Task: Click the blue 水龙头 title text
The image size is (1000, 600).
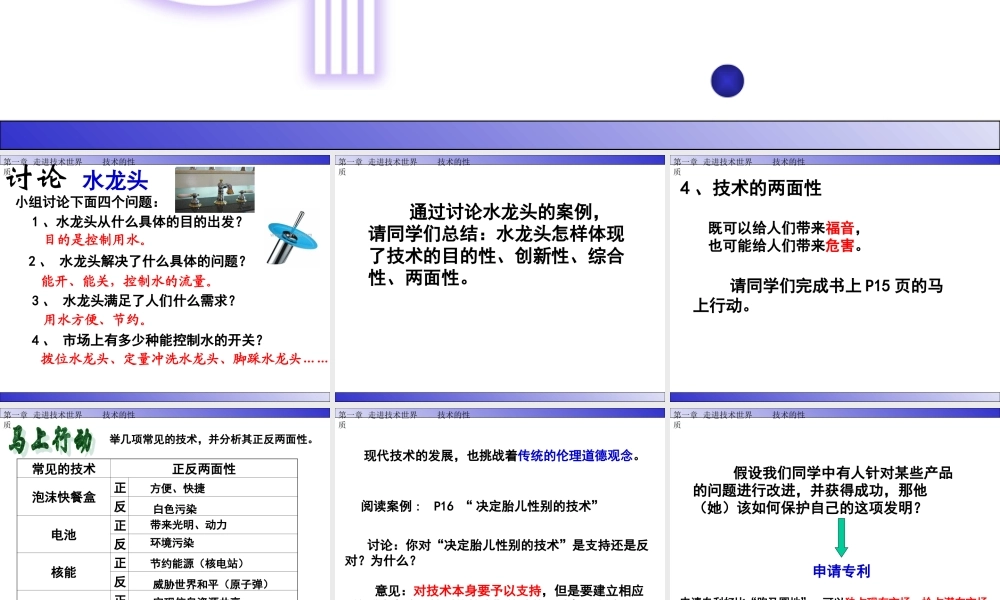Action: 115,181
